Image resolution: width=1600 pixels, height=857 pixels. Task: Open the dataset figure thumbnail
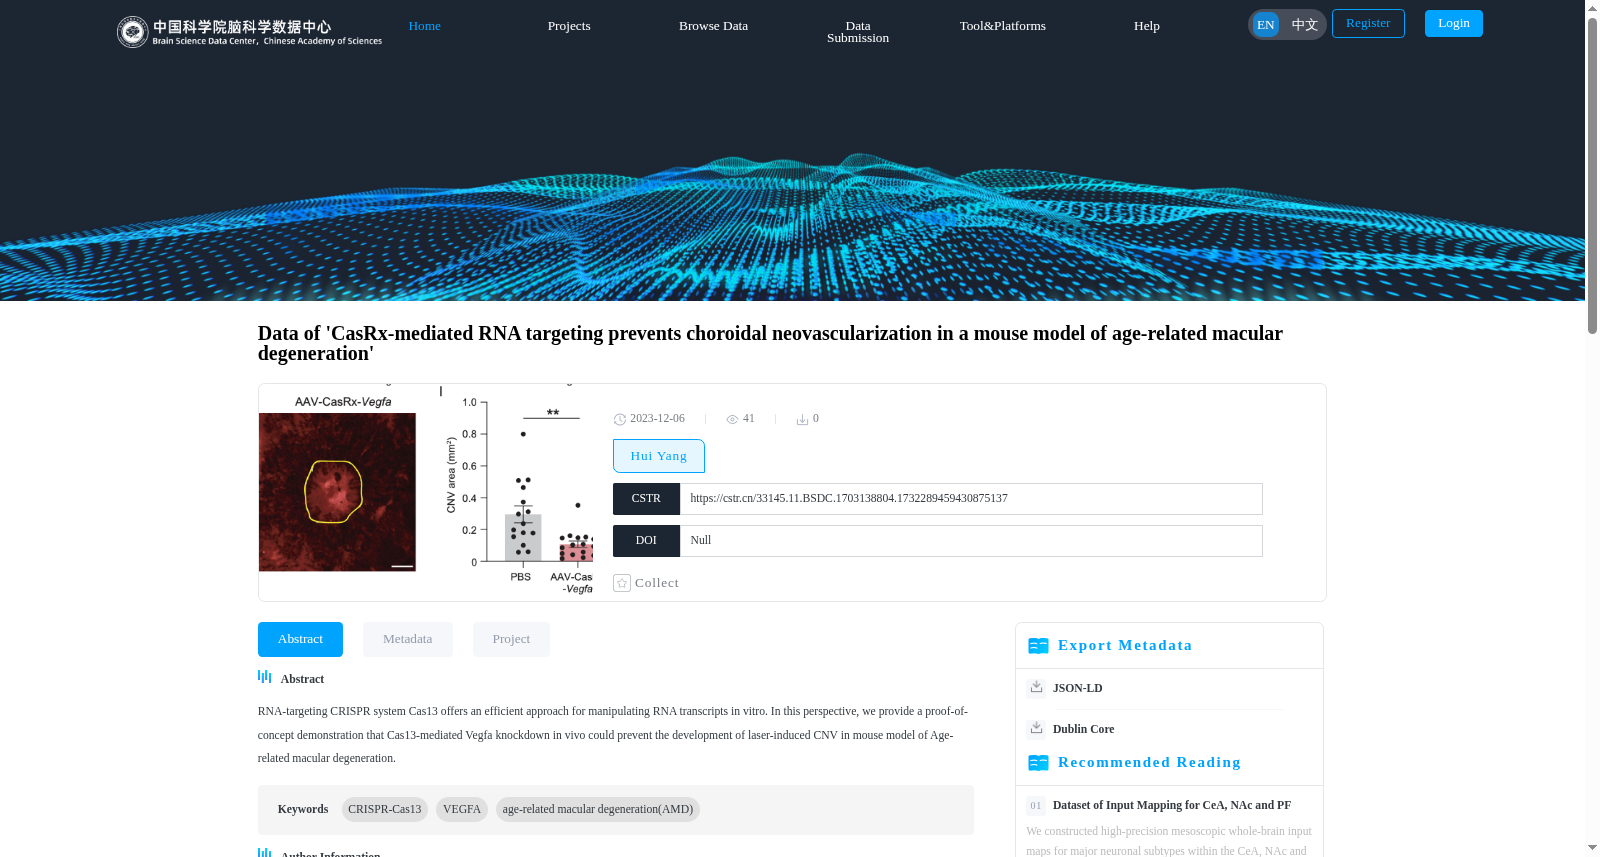pos(426,492)
